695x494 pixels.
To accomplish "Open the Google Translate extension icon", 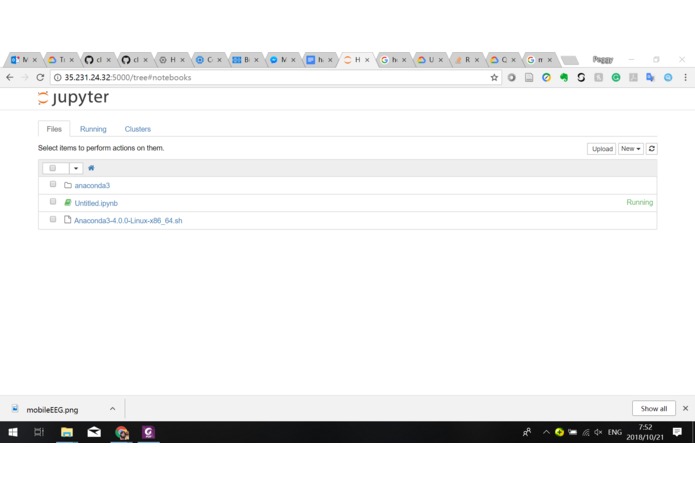I will pos(650,78).
